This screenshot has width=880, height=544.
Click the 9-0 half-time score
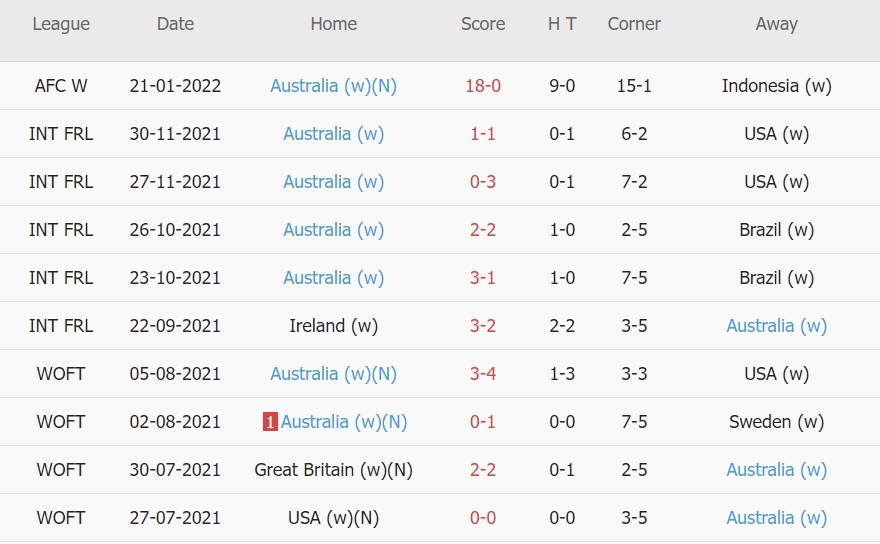click(562, 86)
